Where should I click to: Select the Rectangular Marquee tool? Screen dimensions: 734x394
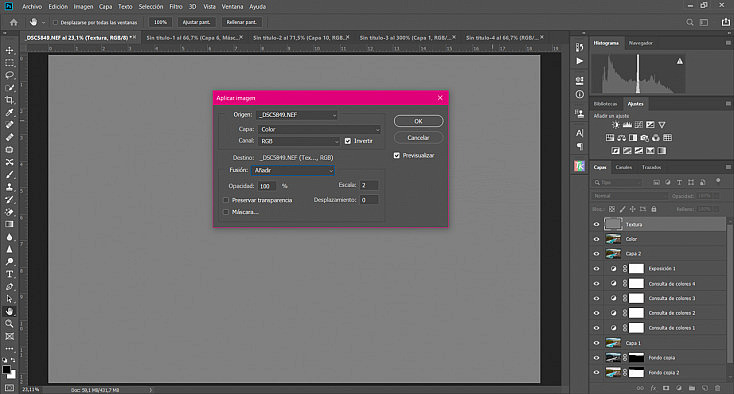coord(9,63)
